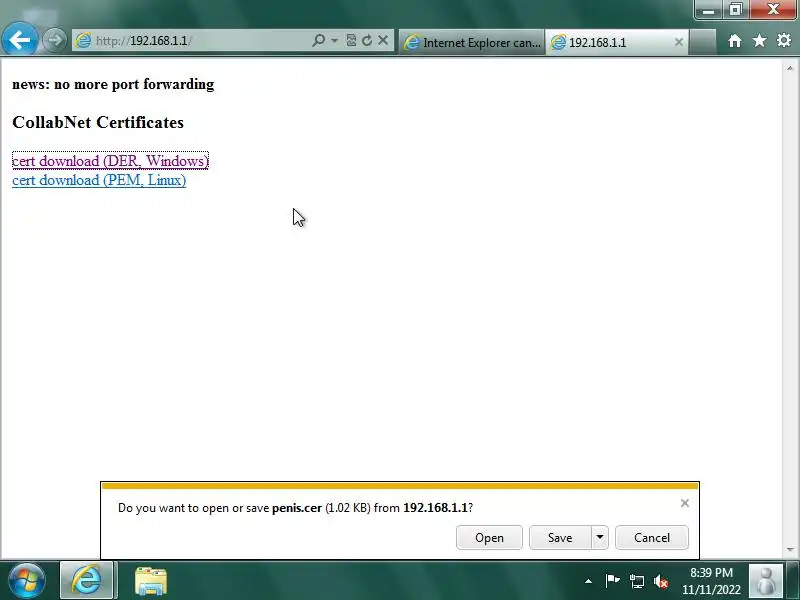Open a new blank tab
This screenshot has width=800, height=600.
coord(702,42)
